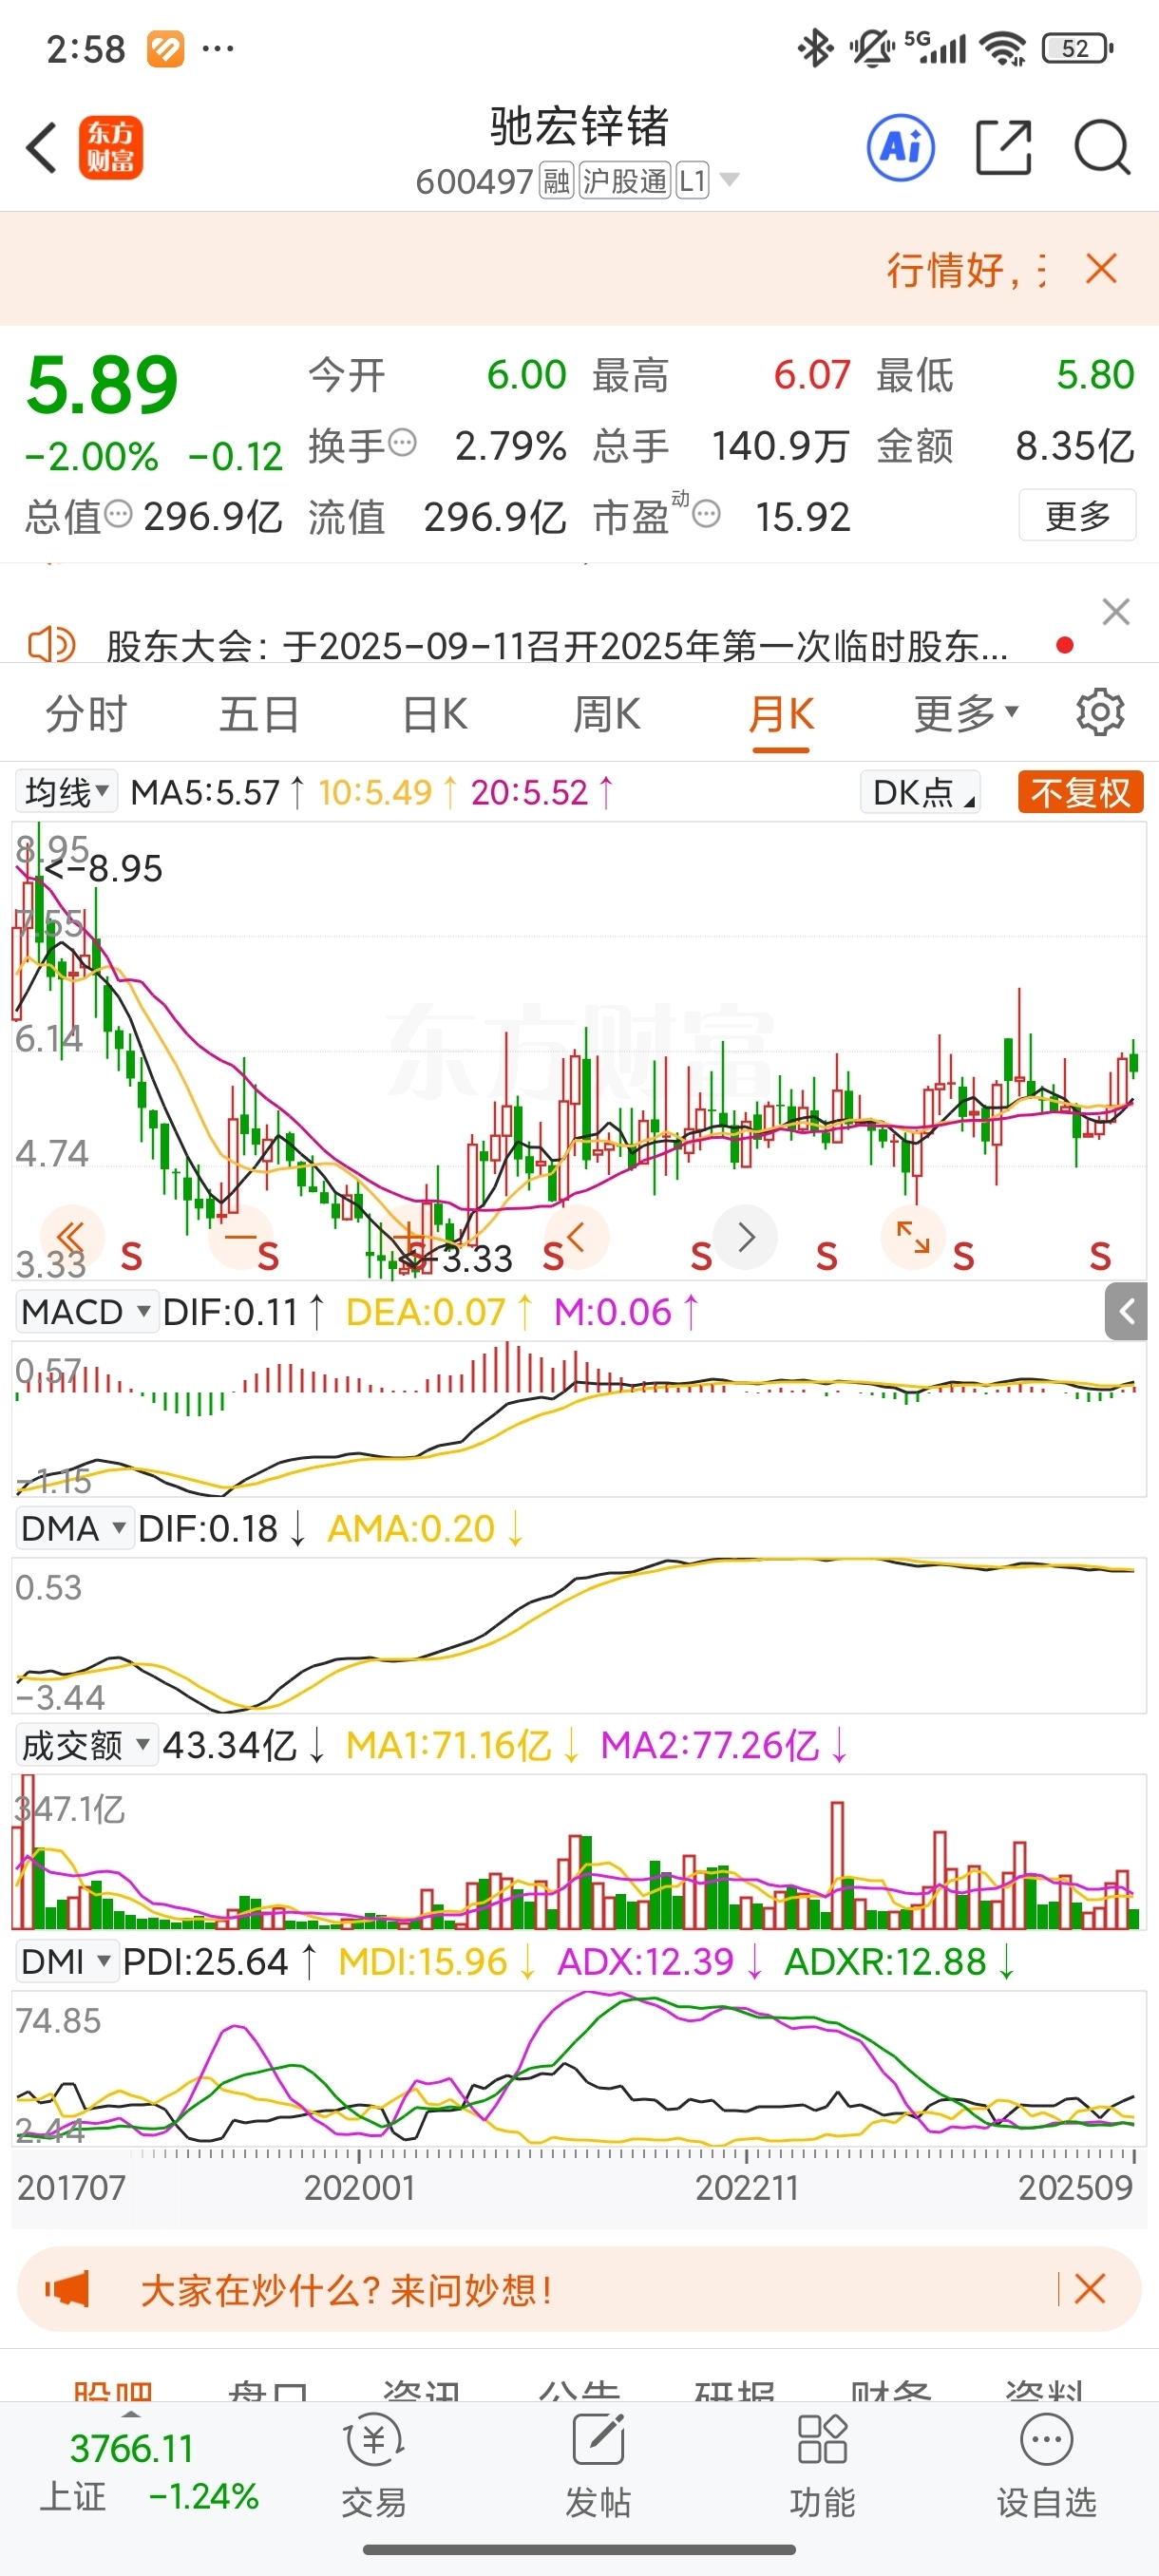Tap the 8.95 high price marker

click(x=104, y=869)
